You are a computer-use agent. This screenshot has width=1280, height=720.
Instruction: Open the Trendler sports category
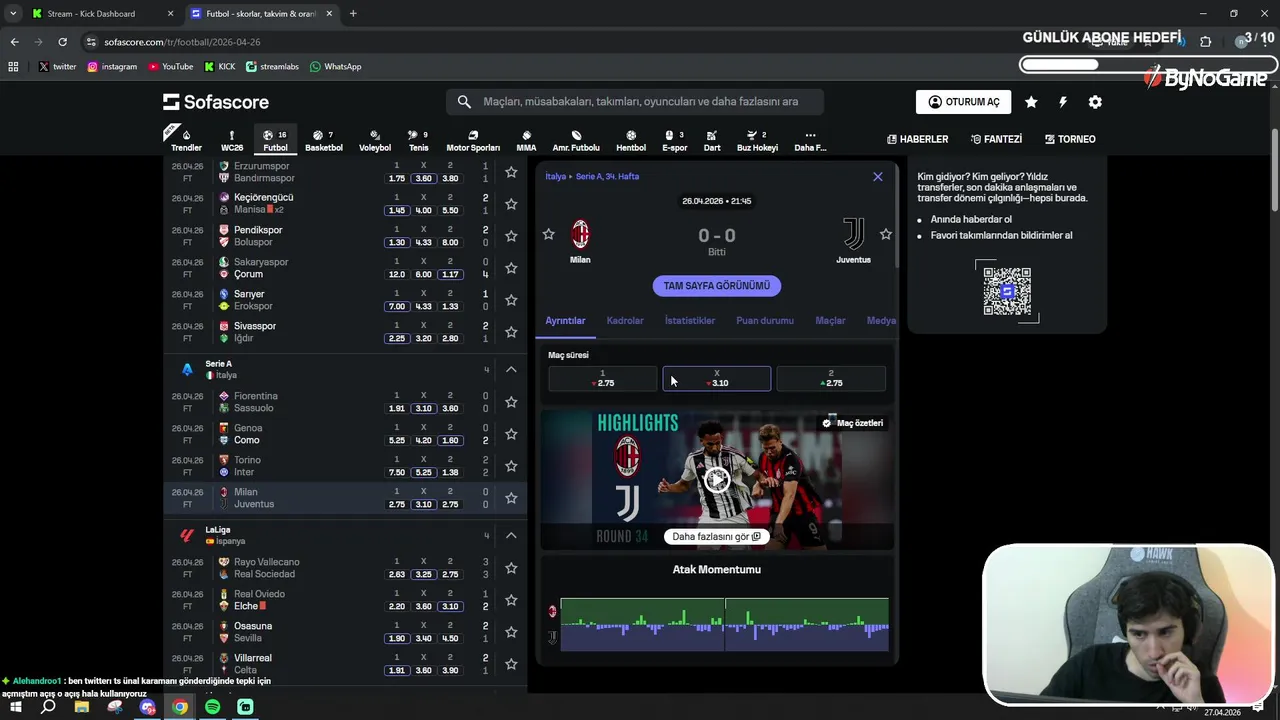point(186,140)
